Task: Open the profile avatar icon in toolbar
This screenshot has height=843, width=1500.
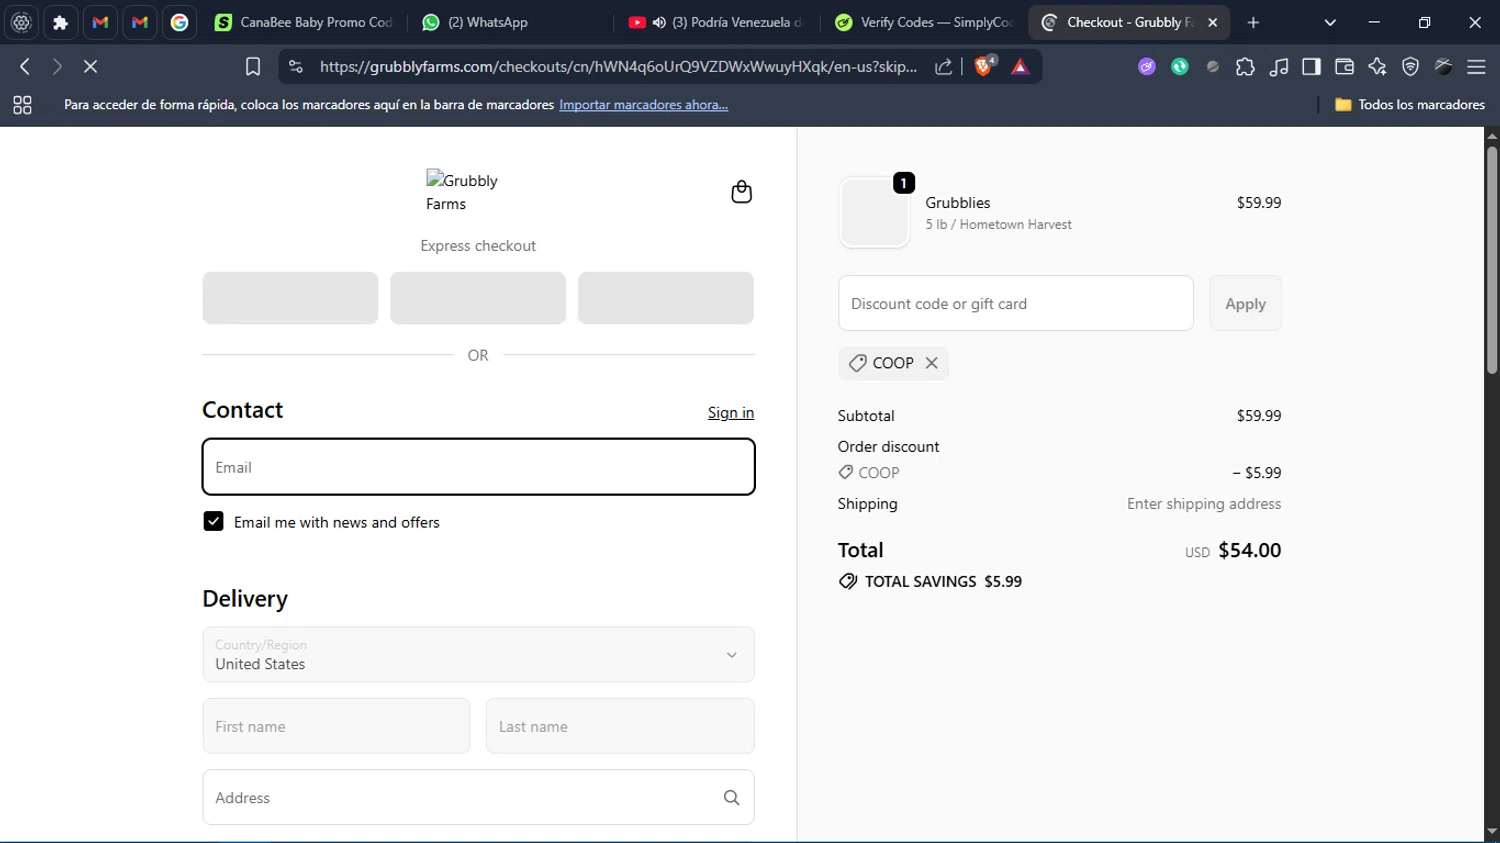Action: coord(1443,66)
